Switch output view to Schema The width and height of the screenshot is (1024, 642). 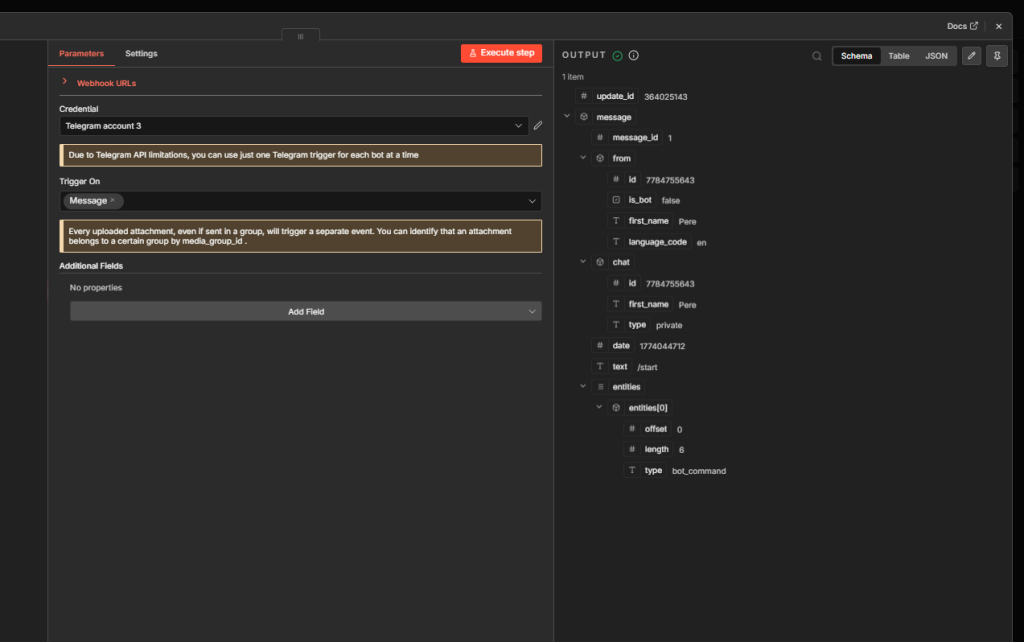tap(857, 55)
